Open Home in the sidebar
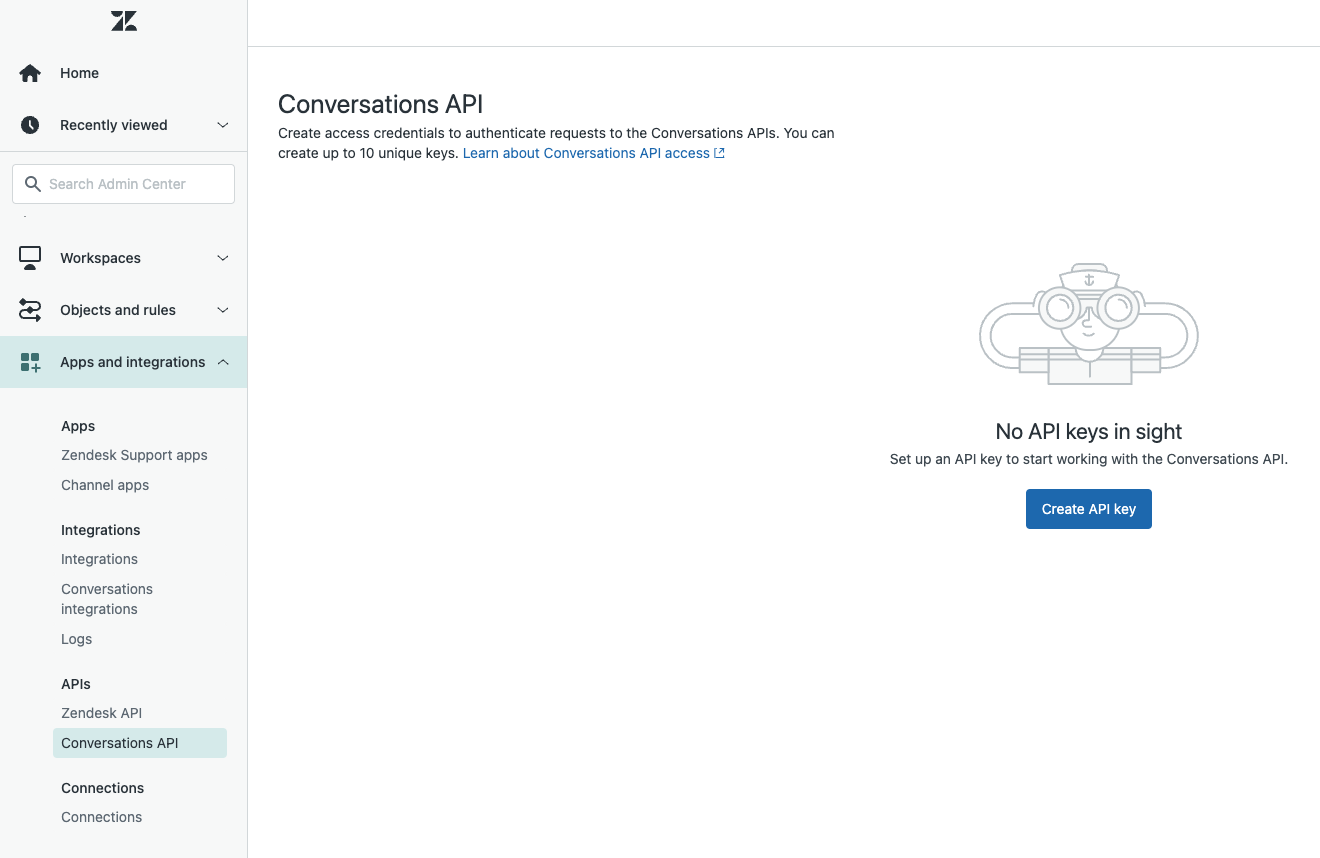This screenshot has width=1320, height=858. (x=79, y=73)
